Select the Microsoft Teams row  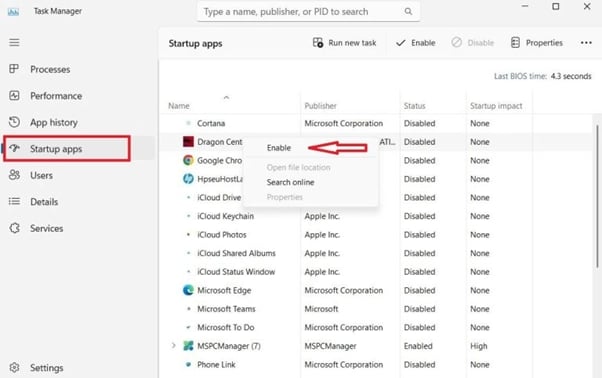376,309
